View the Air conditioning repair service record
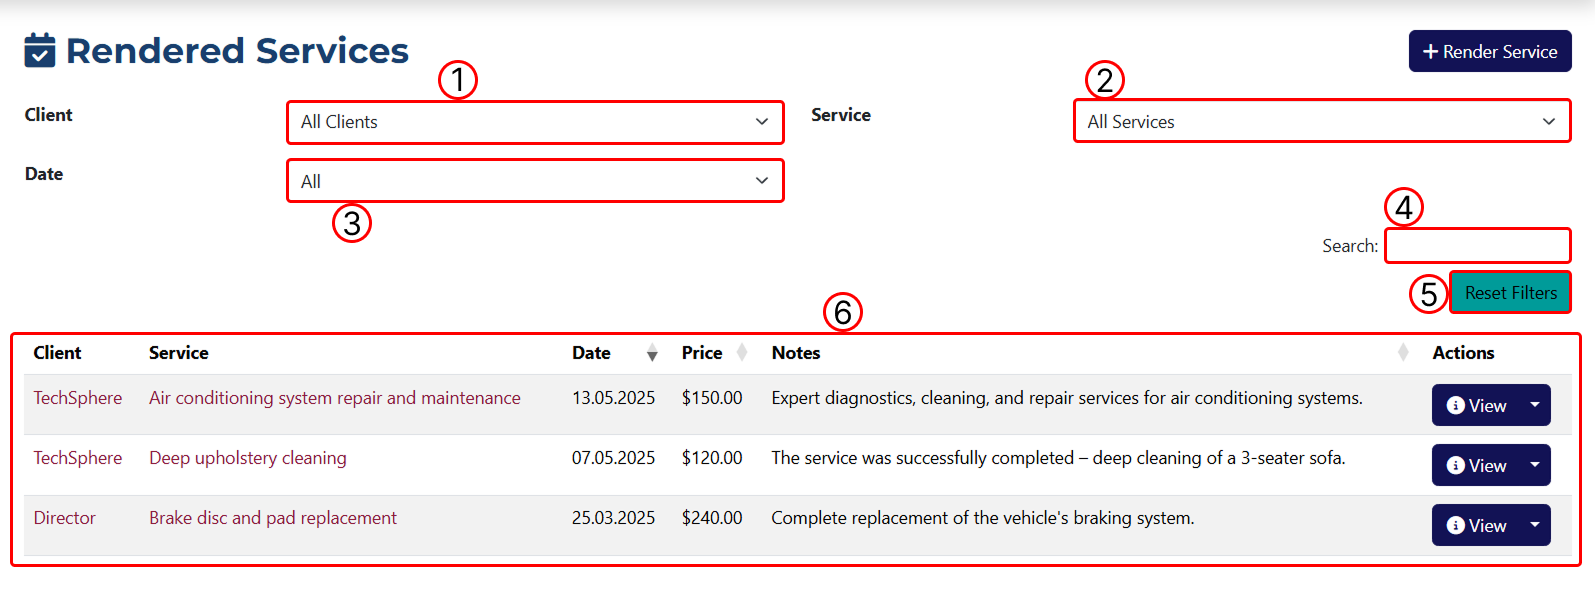 pyautogui.click(x=1477, y=405)
